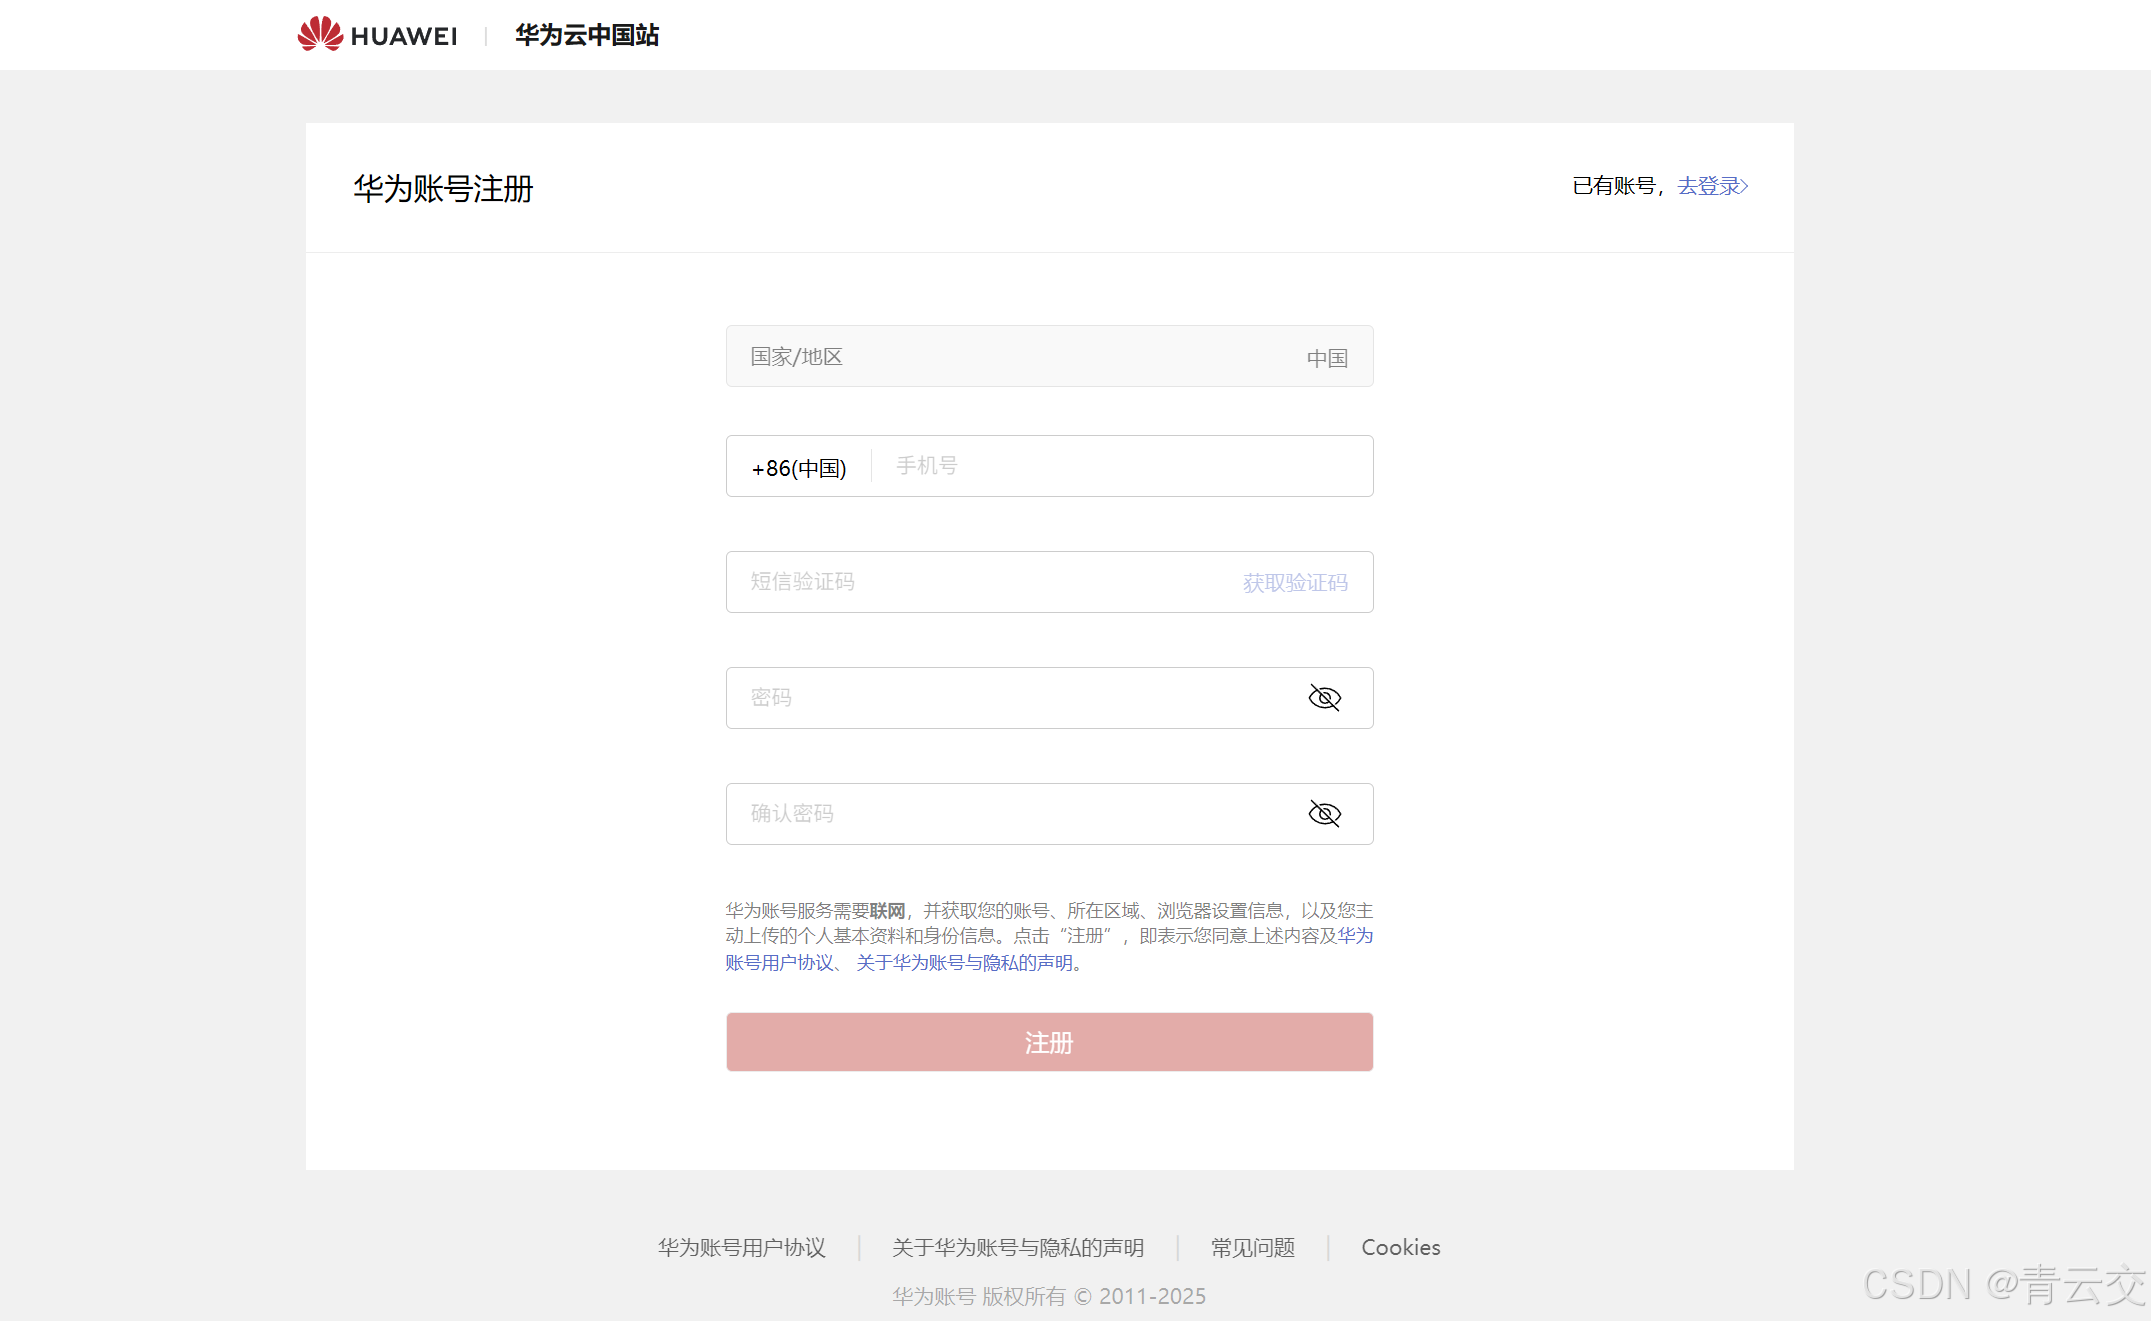The image size is (2151, 1321).
Task: Click the 注册 register button
Action: (x=1049, y=1042)
